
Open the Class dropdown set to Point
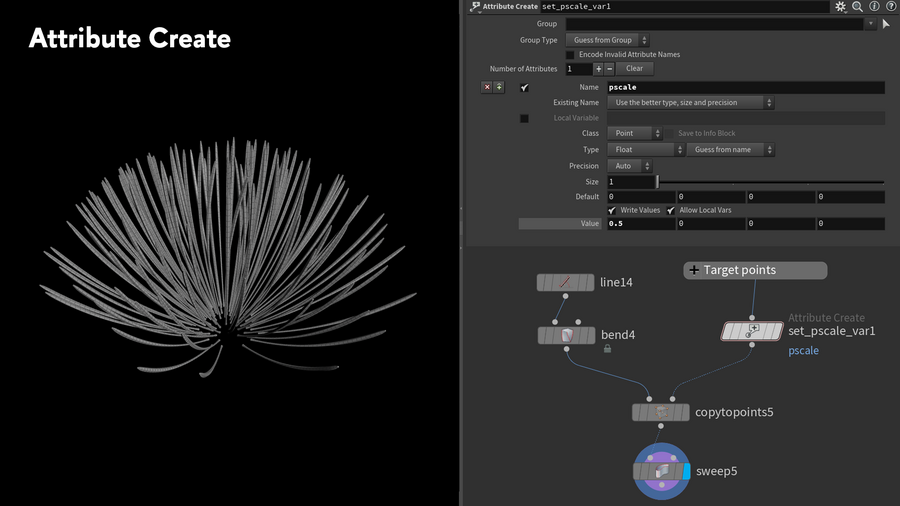tap(634, 133)
